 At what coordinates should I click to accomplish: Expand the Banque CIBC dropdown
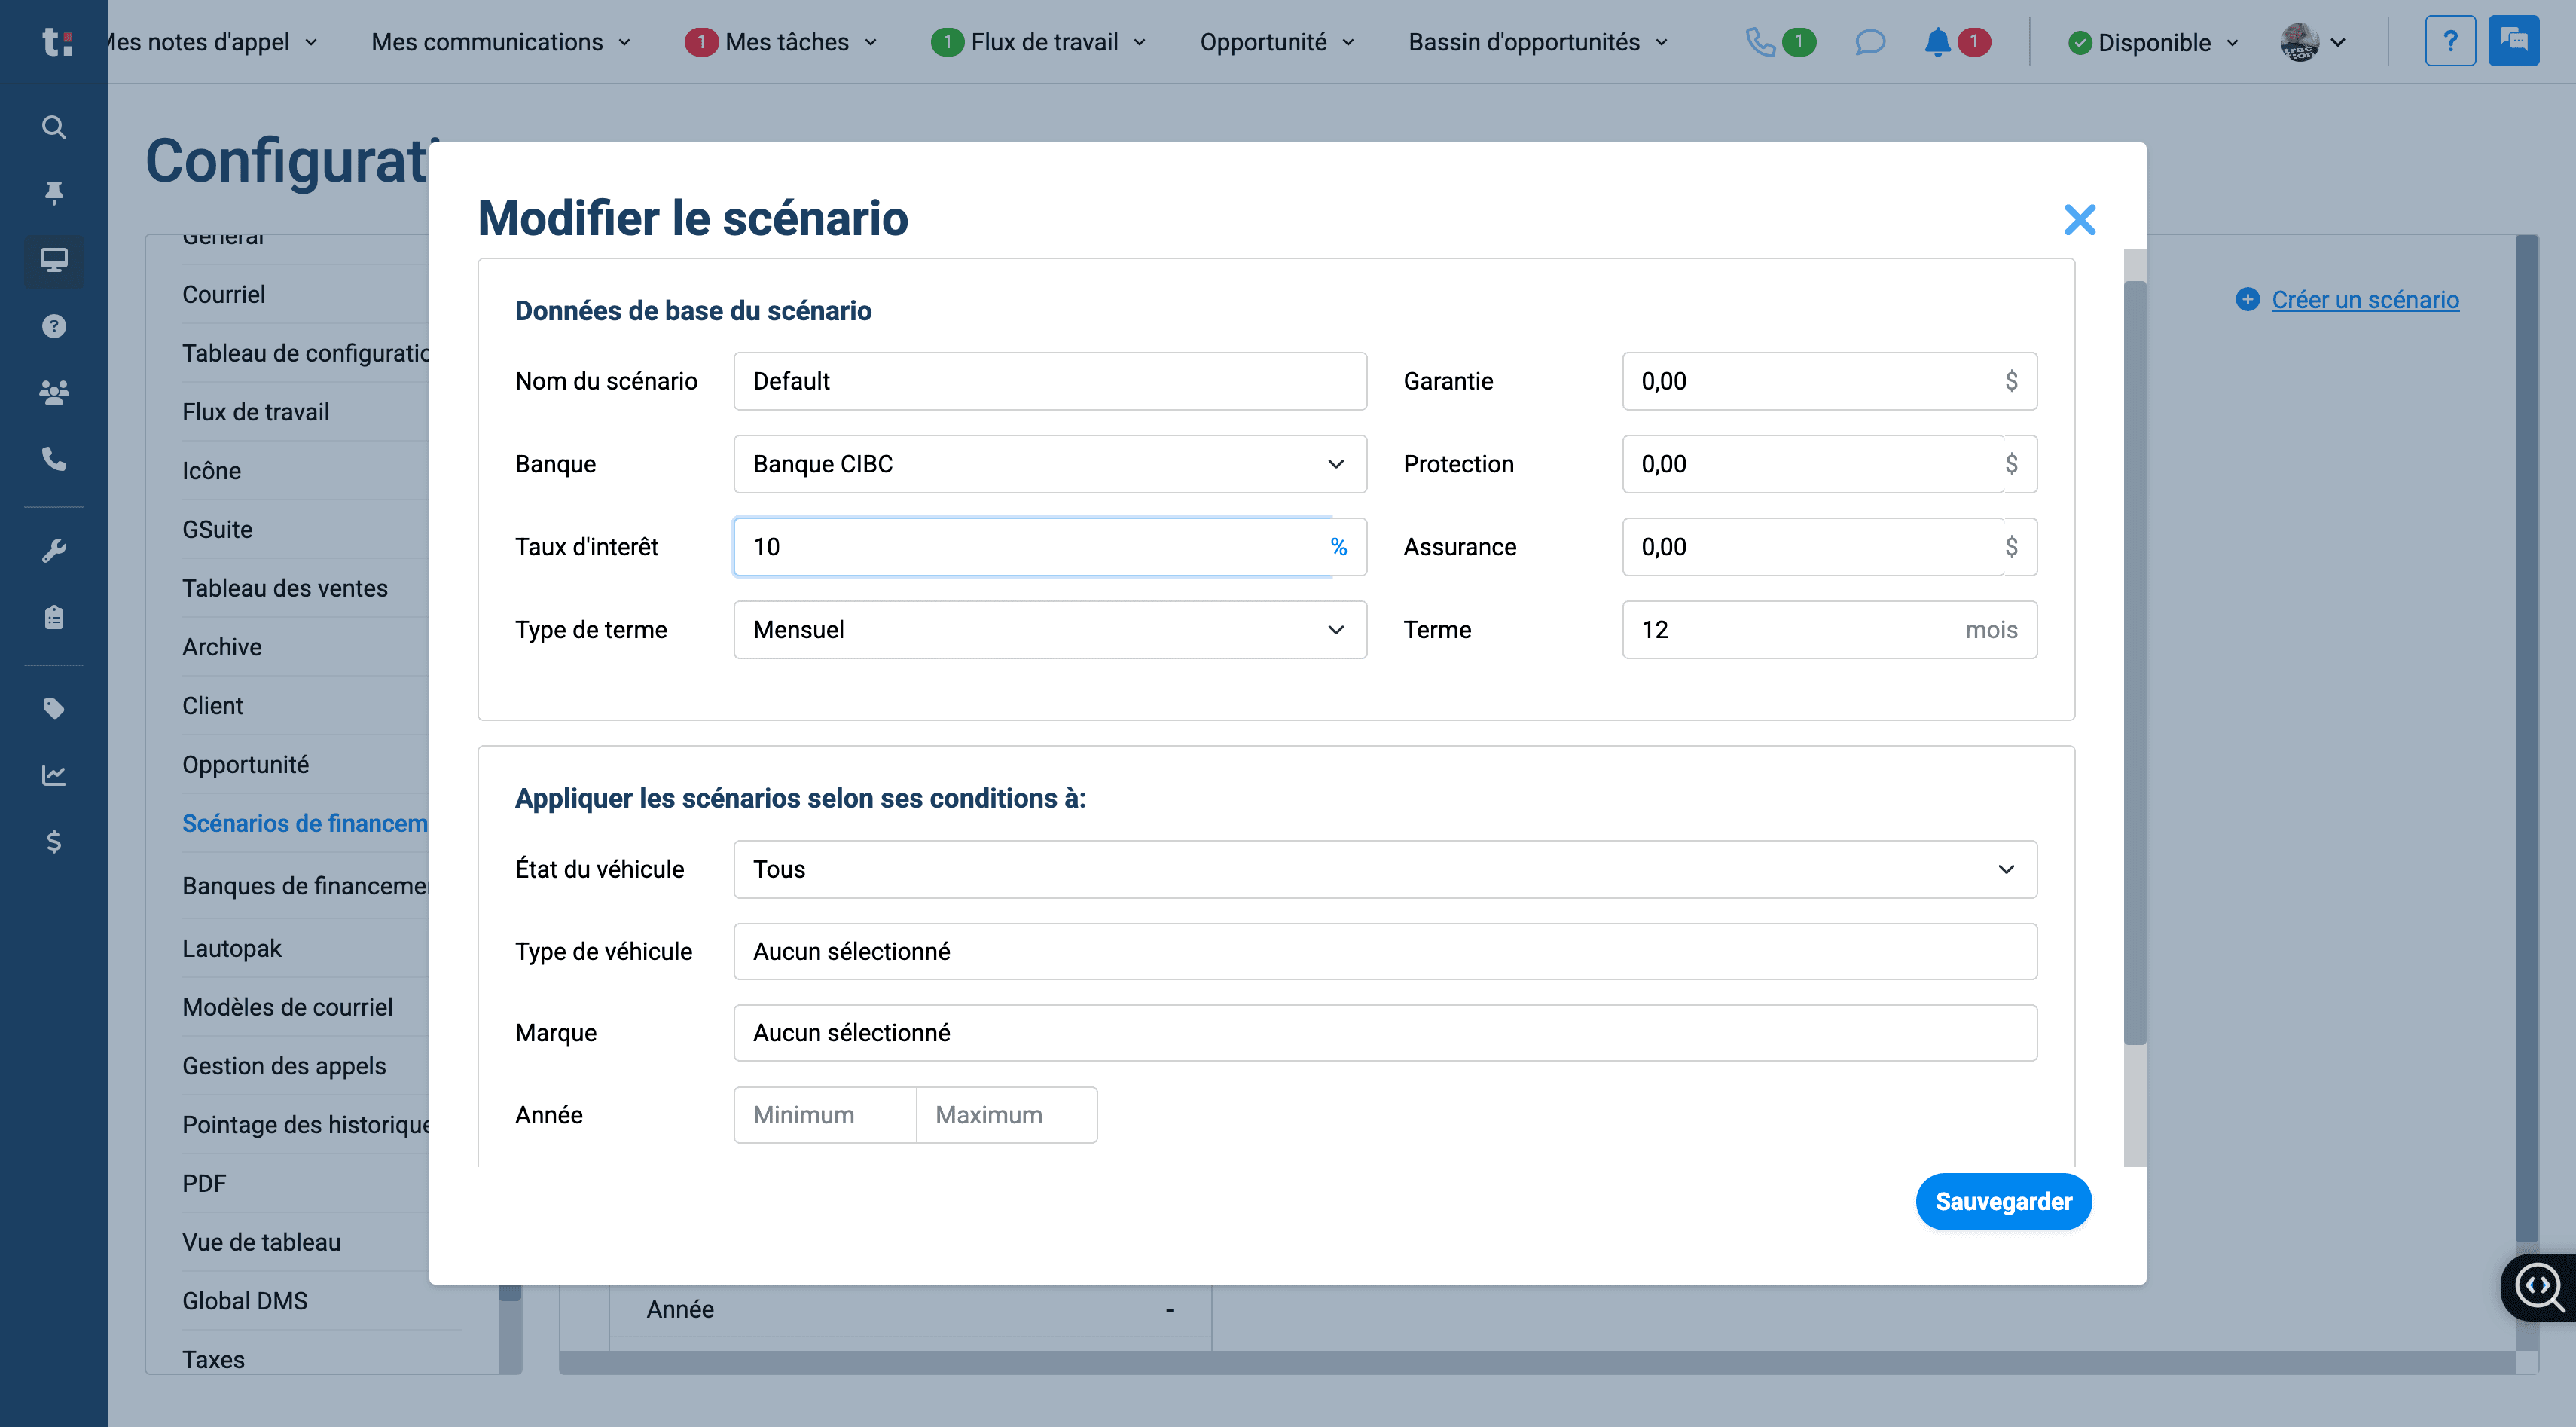tap(1049, 464)
